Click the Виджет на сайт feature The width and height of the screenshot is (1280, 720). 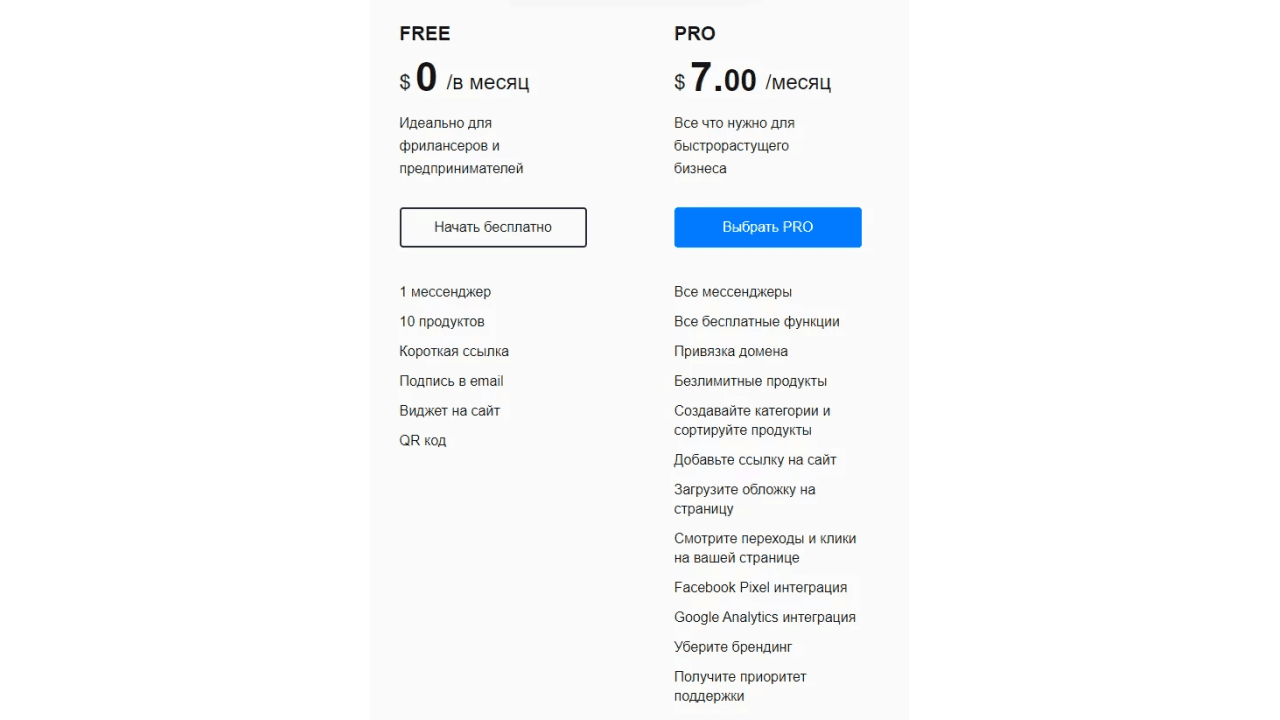[x=450, y=411]
